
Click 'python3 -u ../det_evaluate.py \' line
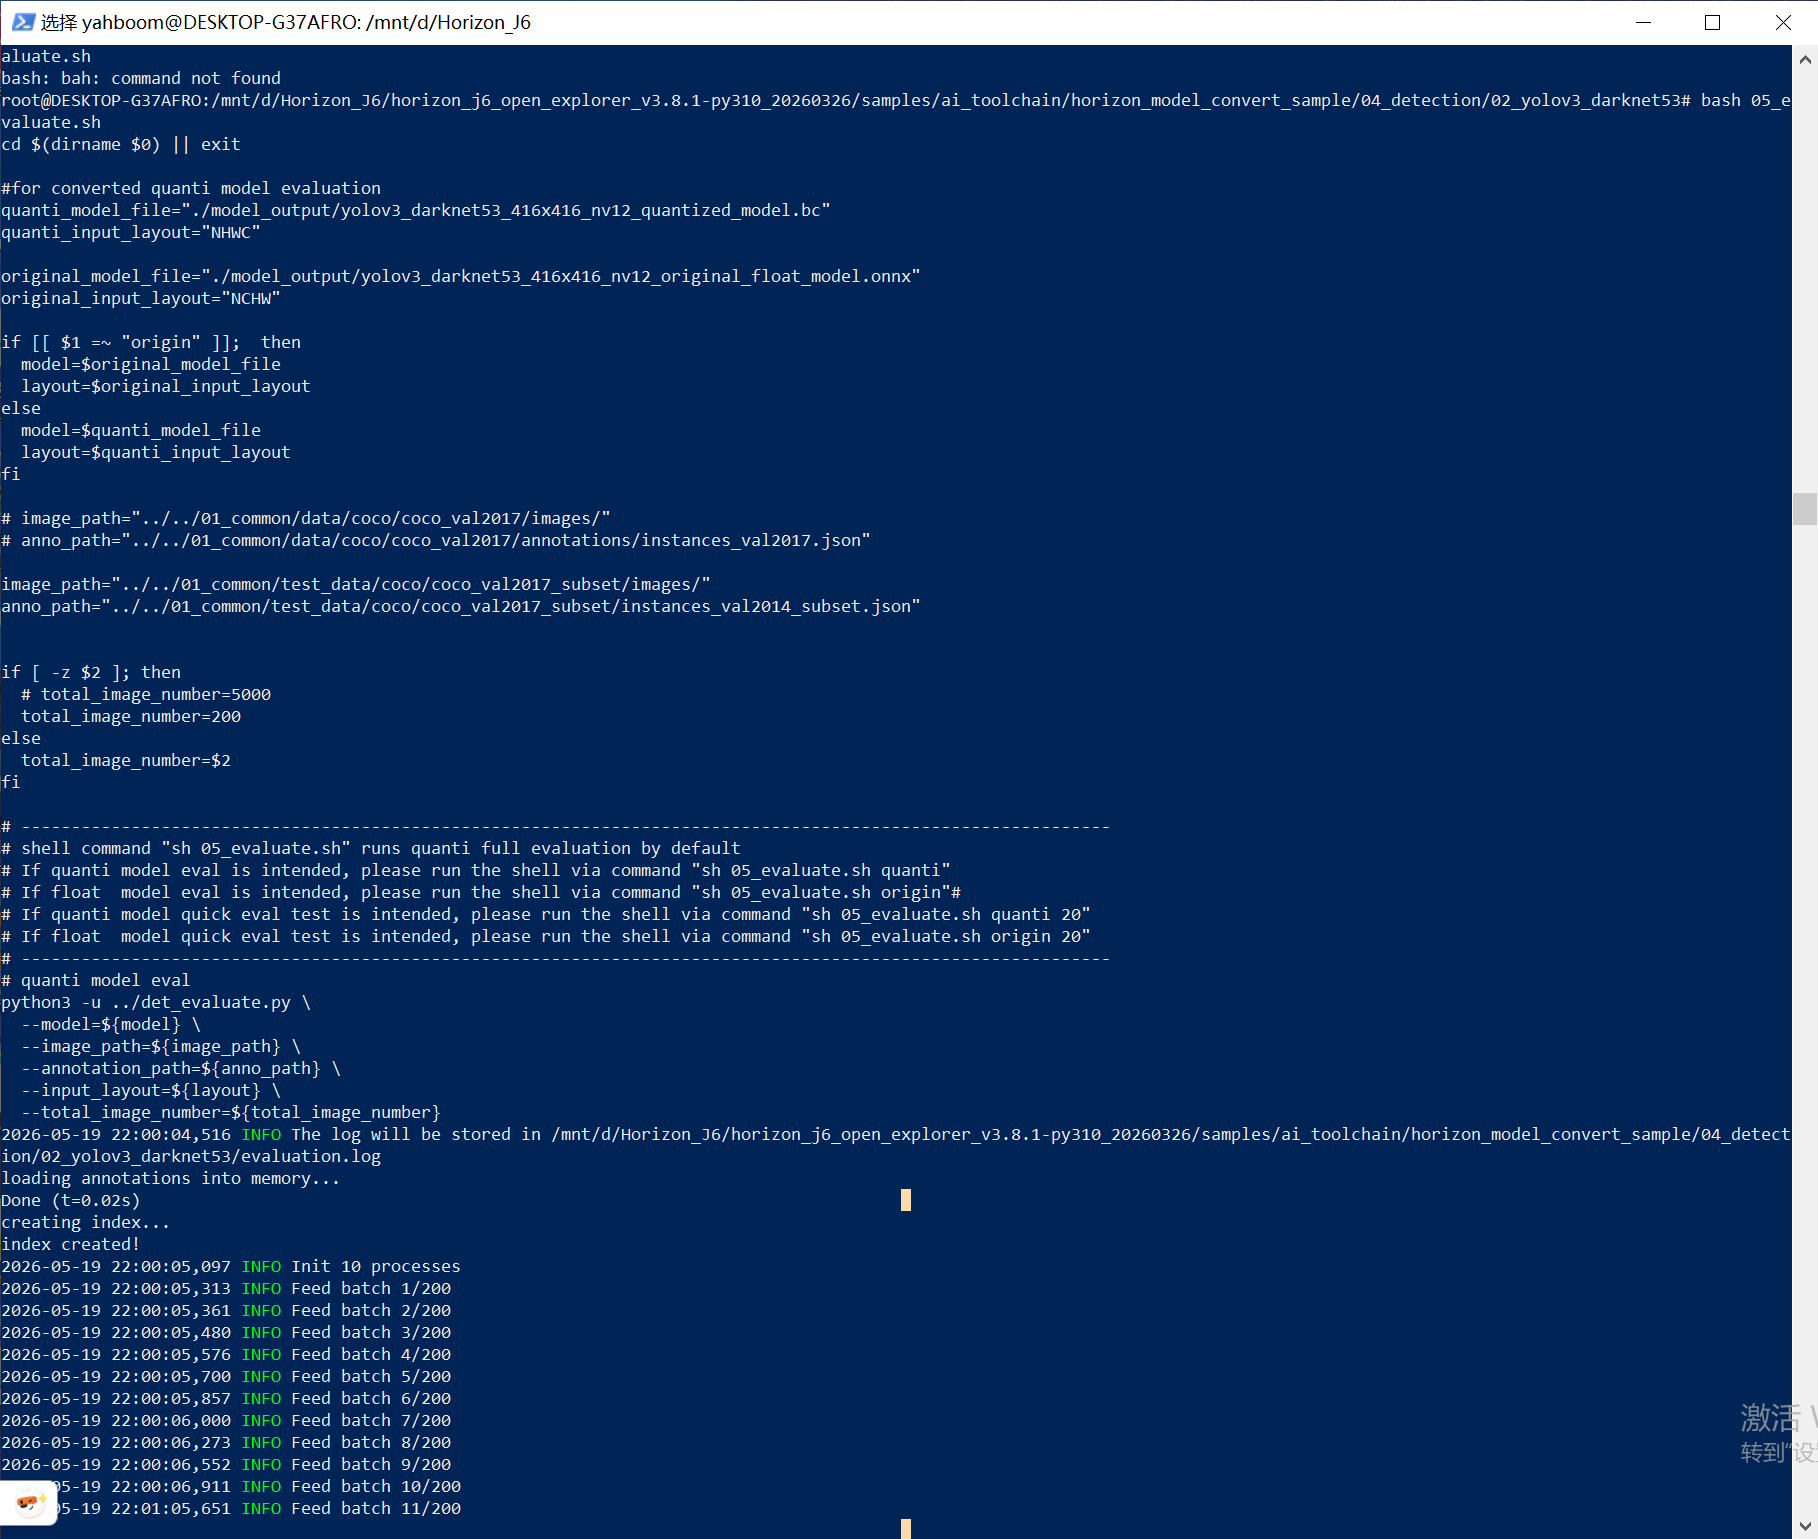point(156,1002)
